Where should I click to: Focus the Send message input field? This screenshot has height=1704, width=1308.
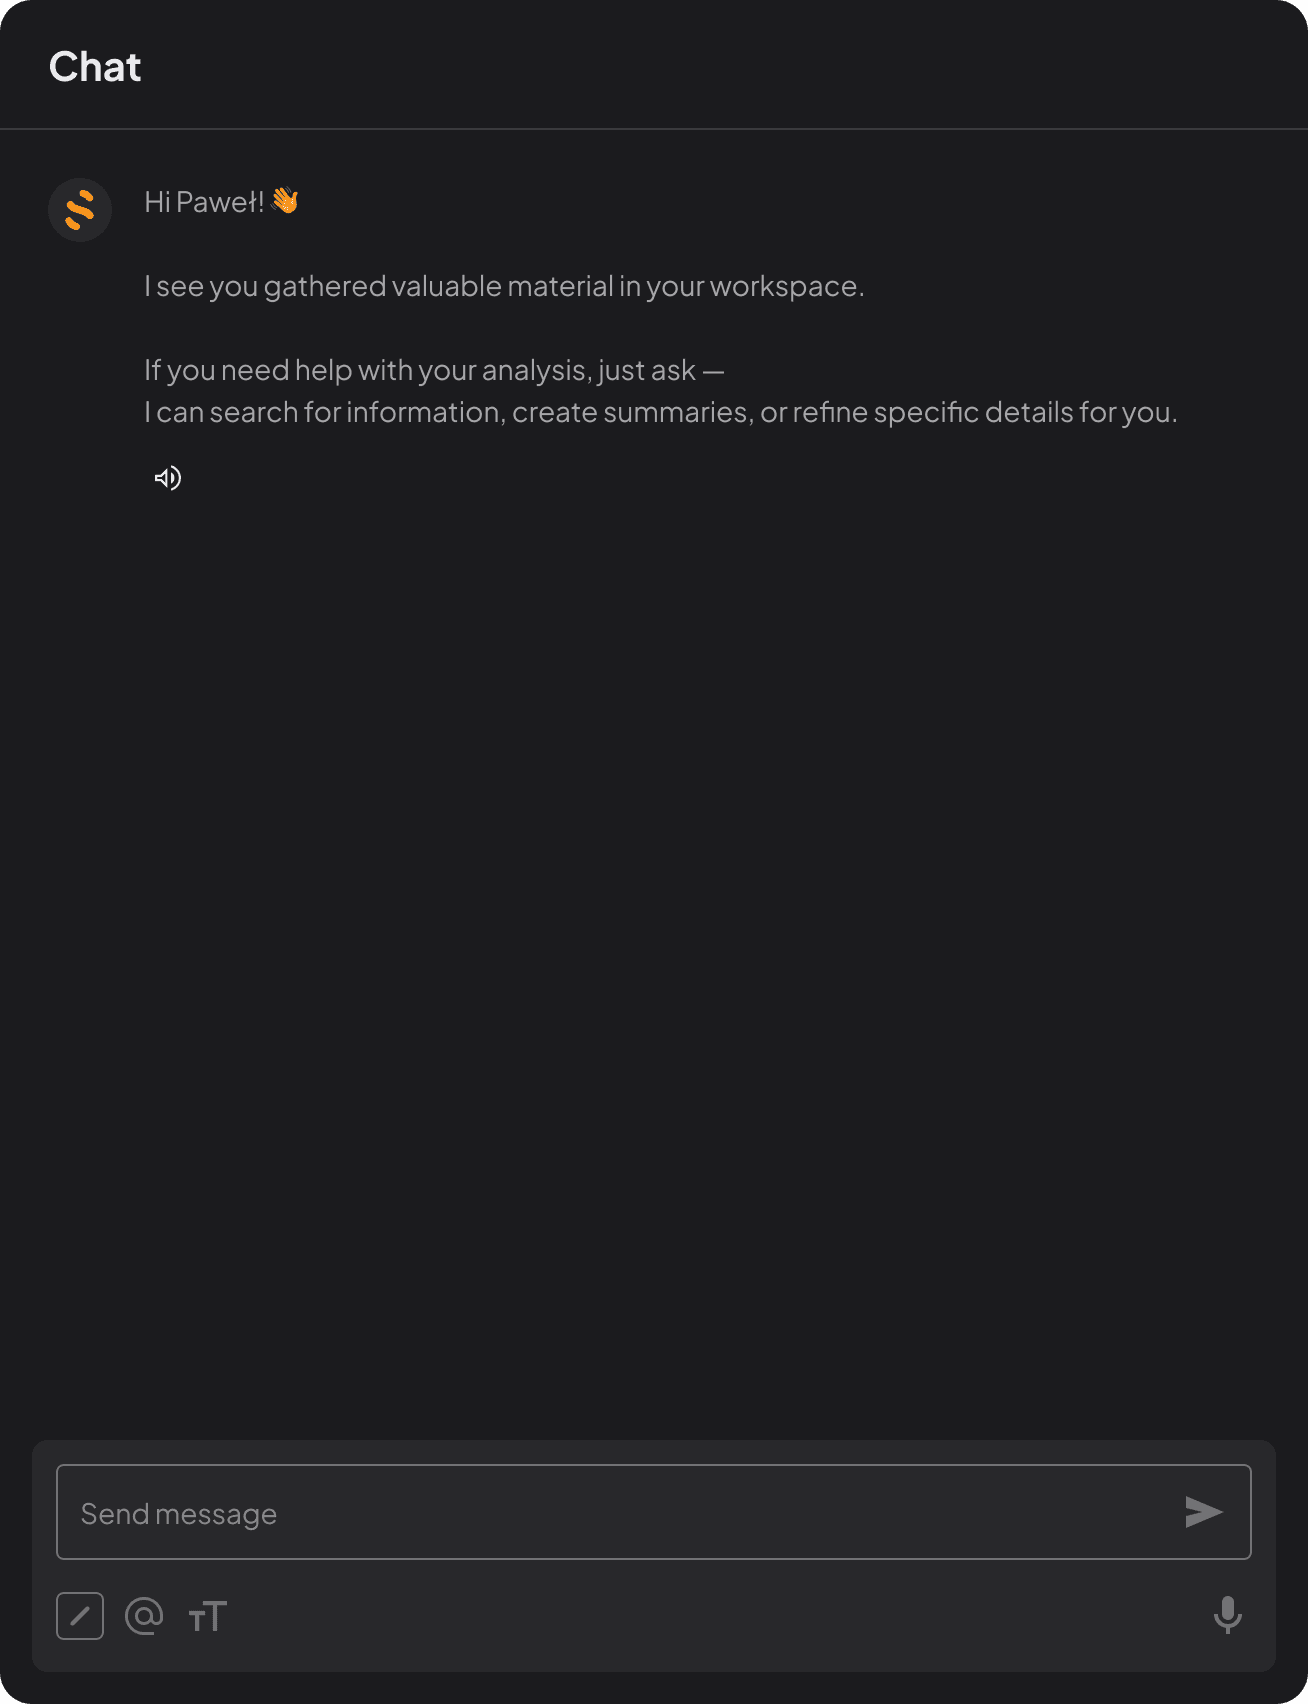tap(654, 1512)
